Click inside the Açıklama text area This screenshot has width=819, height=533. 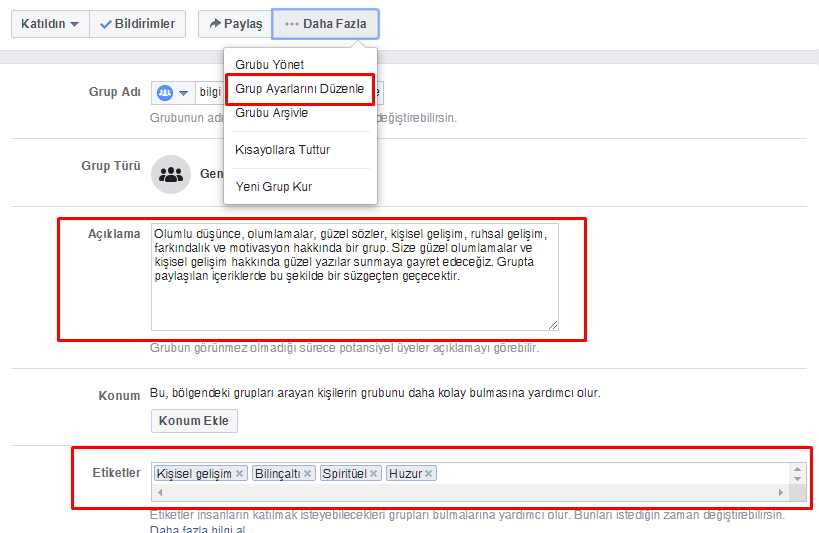[355, 277]
